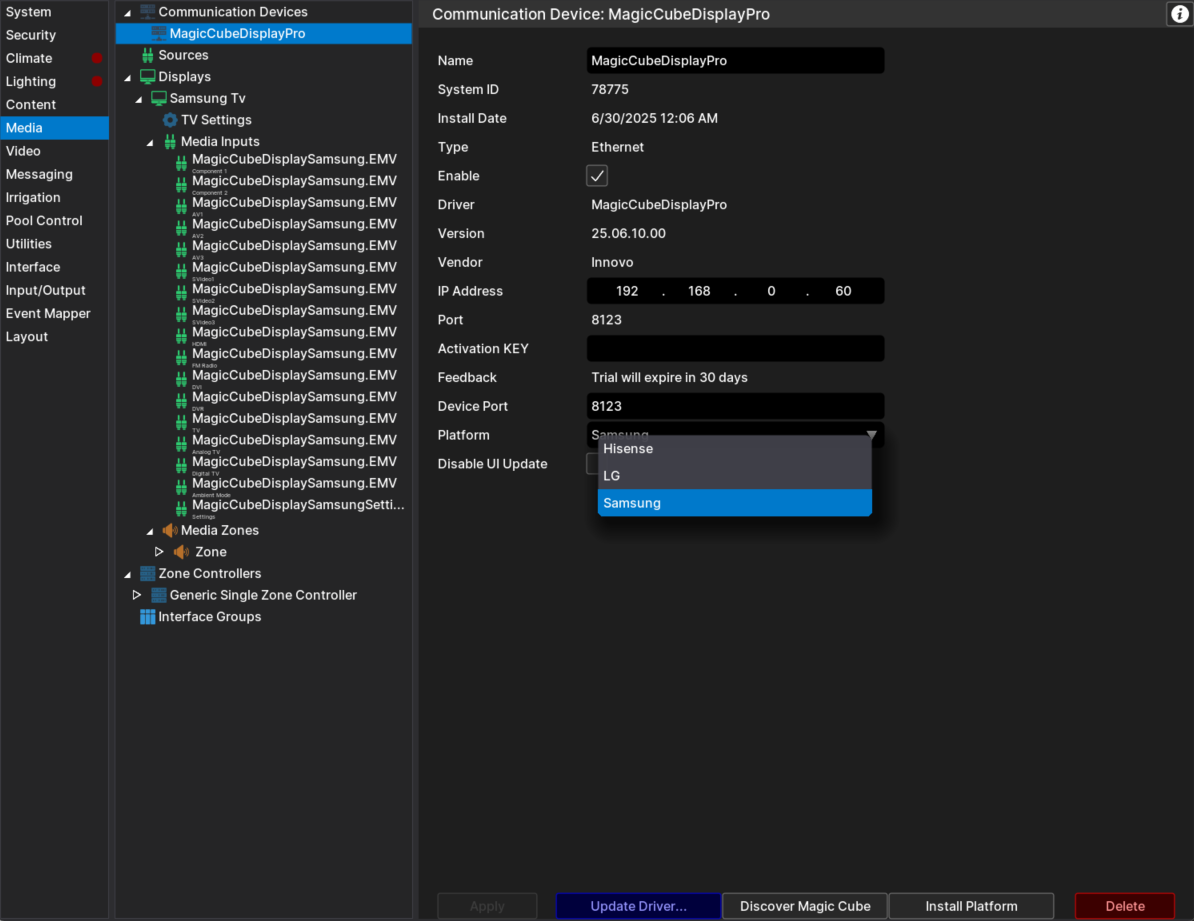
Task: Open the Pool Control section
Action: pos(55,221)
